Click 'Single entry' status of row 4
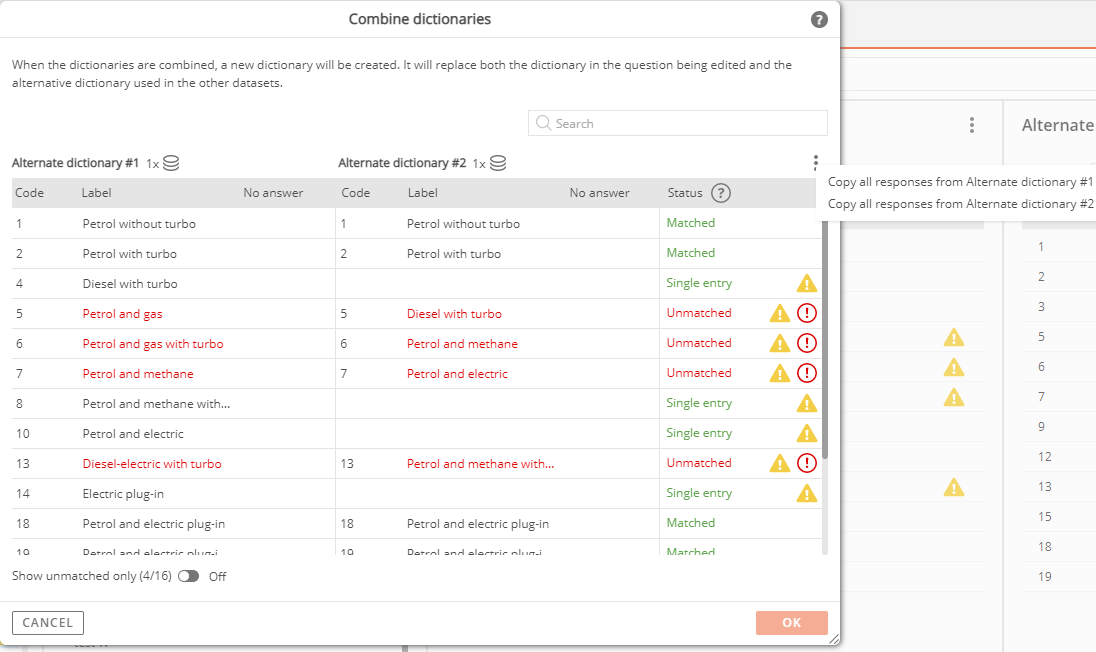 point(699,283)
